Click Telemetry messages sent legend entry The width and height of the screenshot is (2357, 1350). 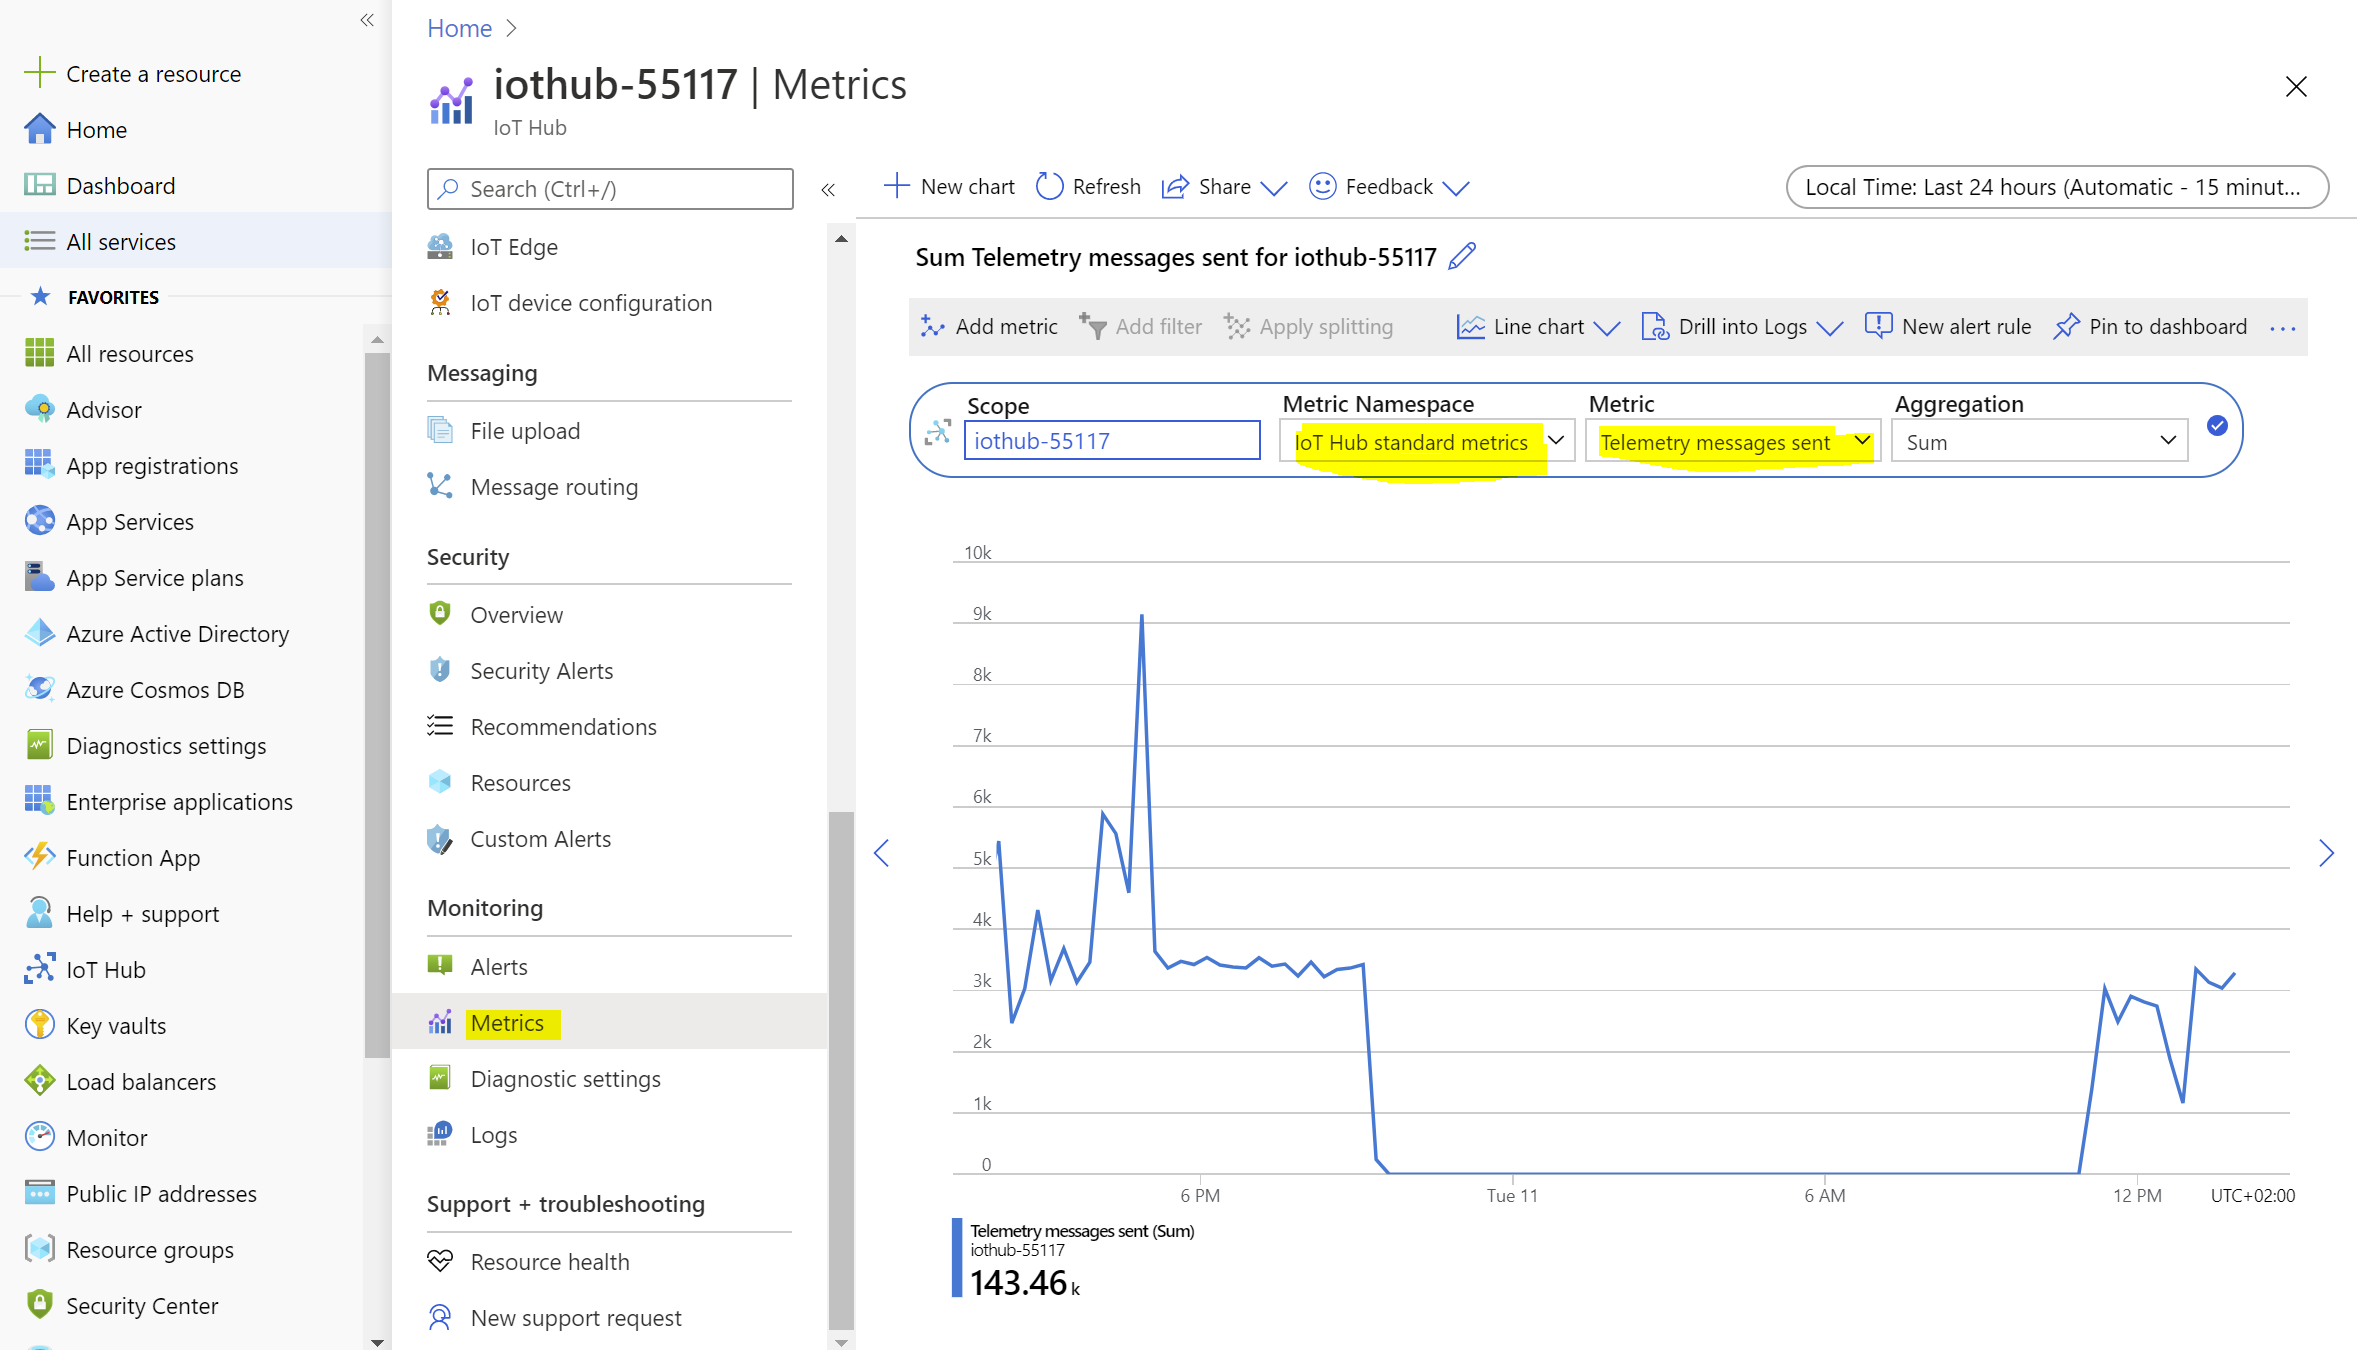[1082, 1231]
